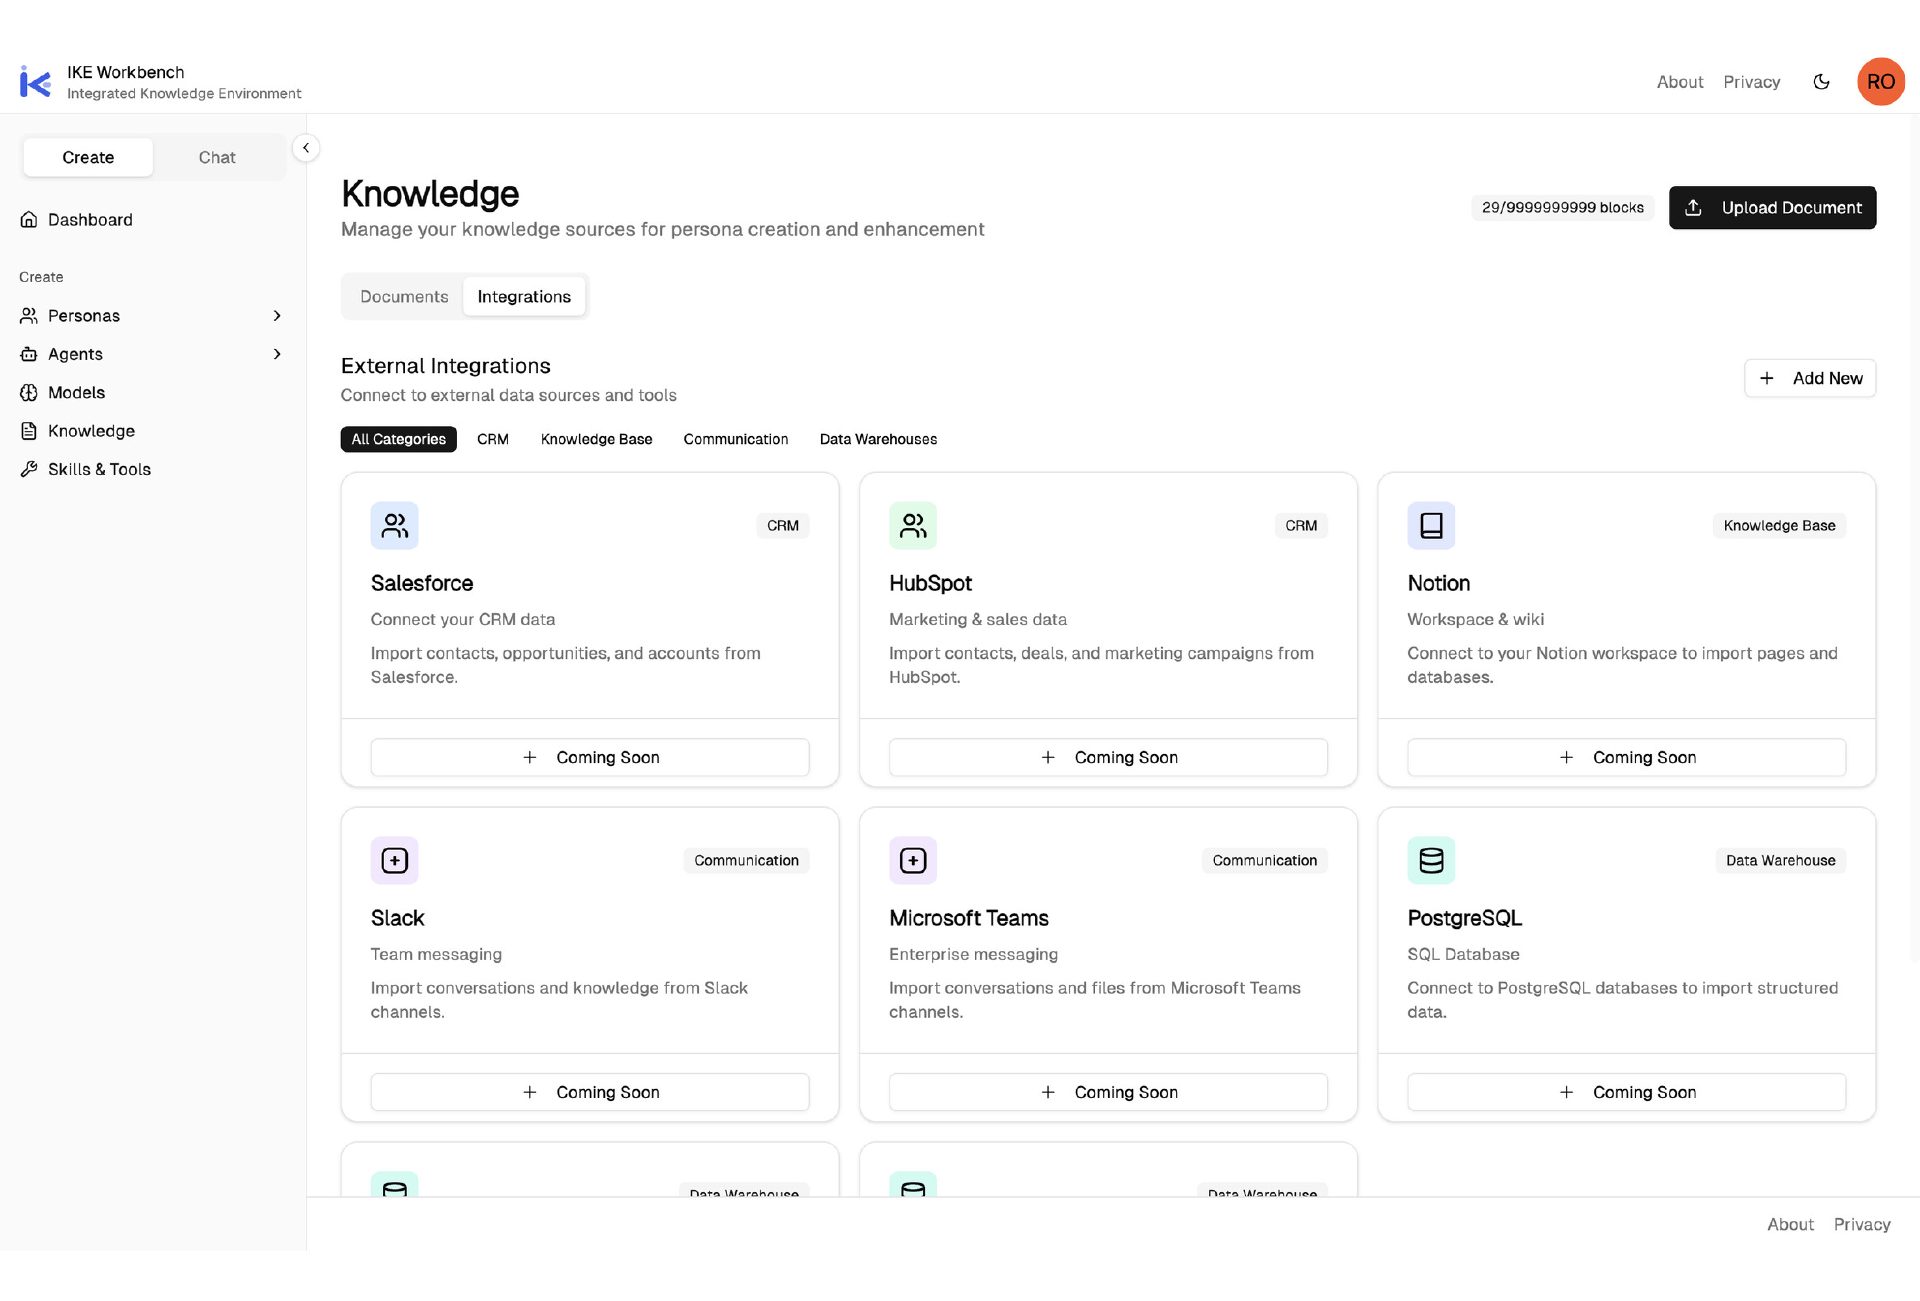Expand the Agents submenu chevron
Image resolution: width=1920 pixels, height=1301 pixels.
pyautogui.click(x=277, y=354)
